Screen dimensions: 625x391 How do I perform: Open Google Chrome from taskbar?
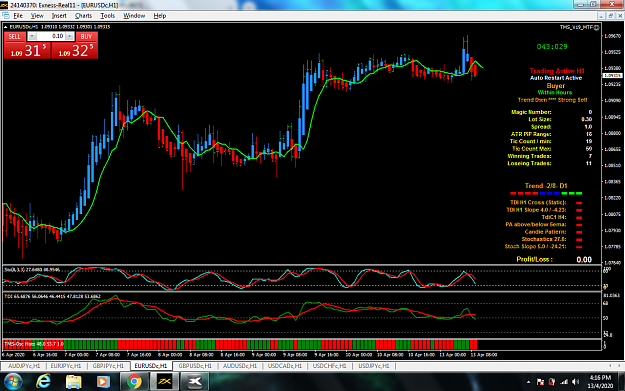click(134, 382)
